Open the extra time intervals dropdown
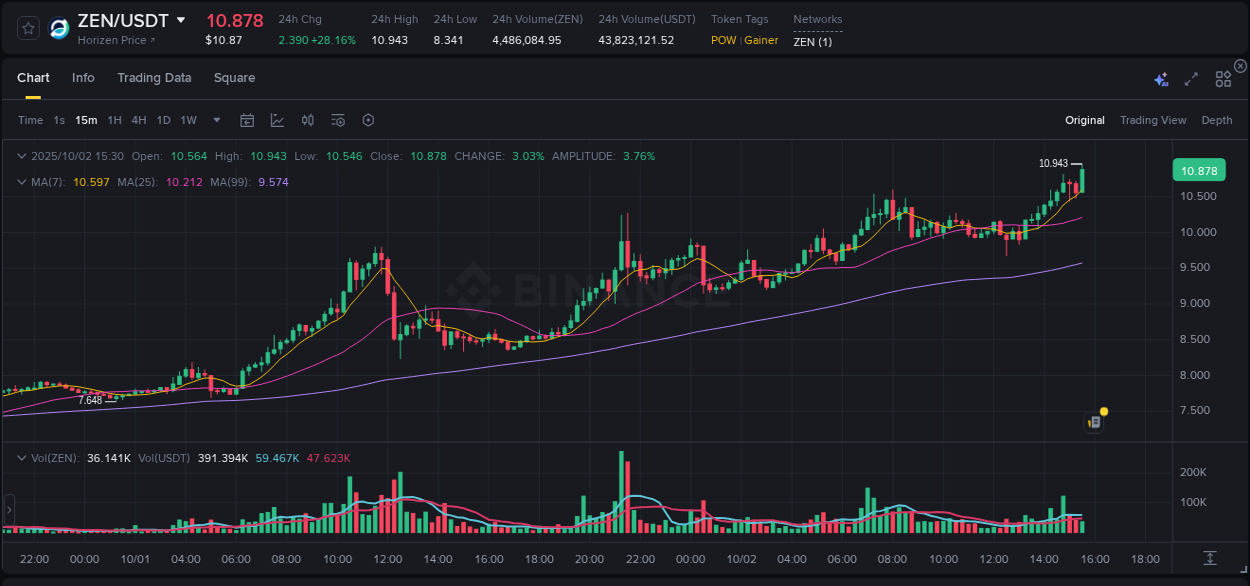The height and width of the screenshot is (586, 1250). click(x=215, y=120)
